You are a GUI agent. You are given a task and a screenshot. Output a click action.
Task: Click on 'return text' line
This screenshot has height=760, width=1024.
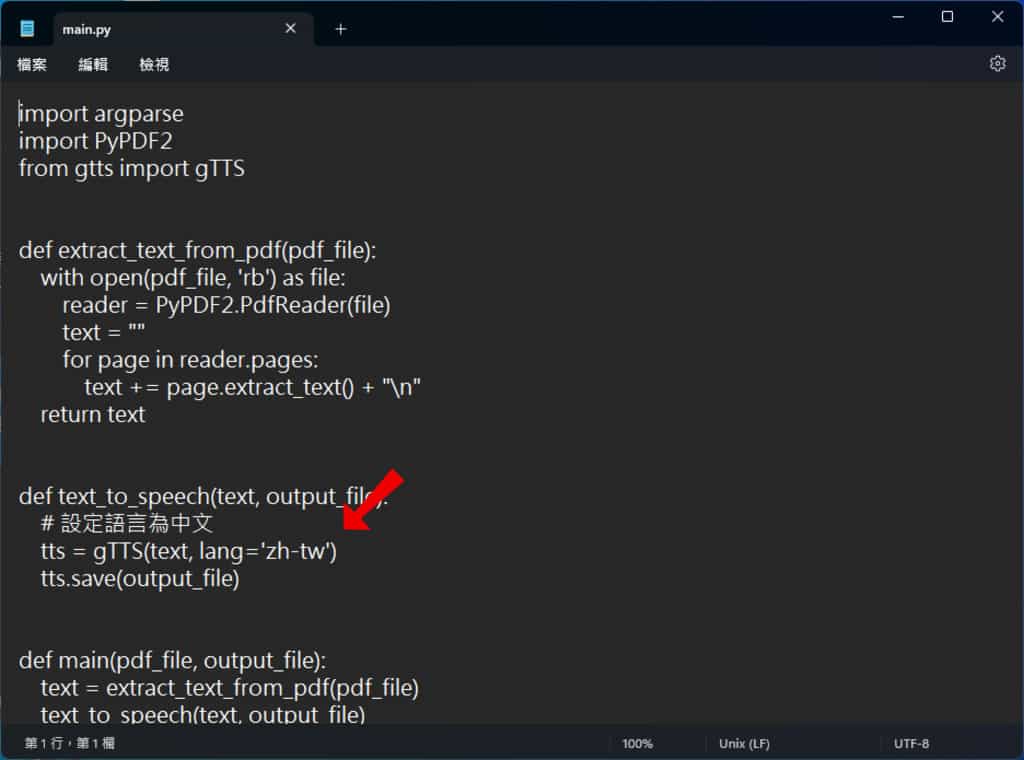click(x=93, y=415)
